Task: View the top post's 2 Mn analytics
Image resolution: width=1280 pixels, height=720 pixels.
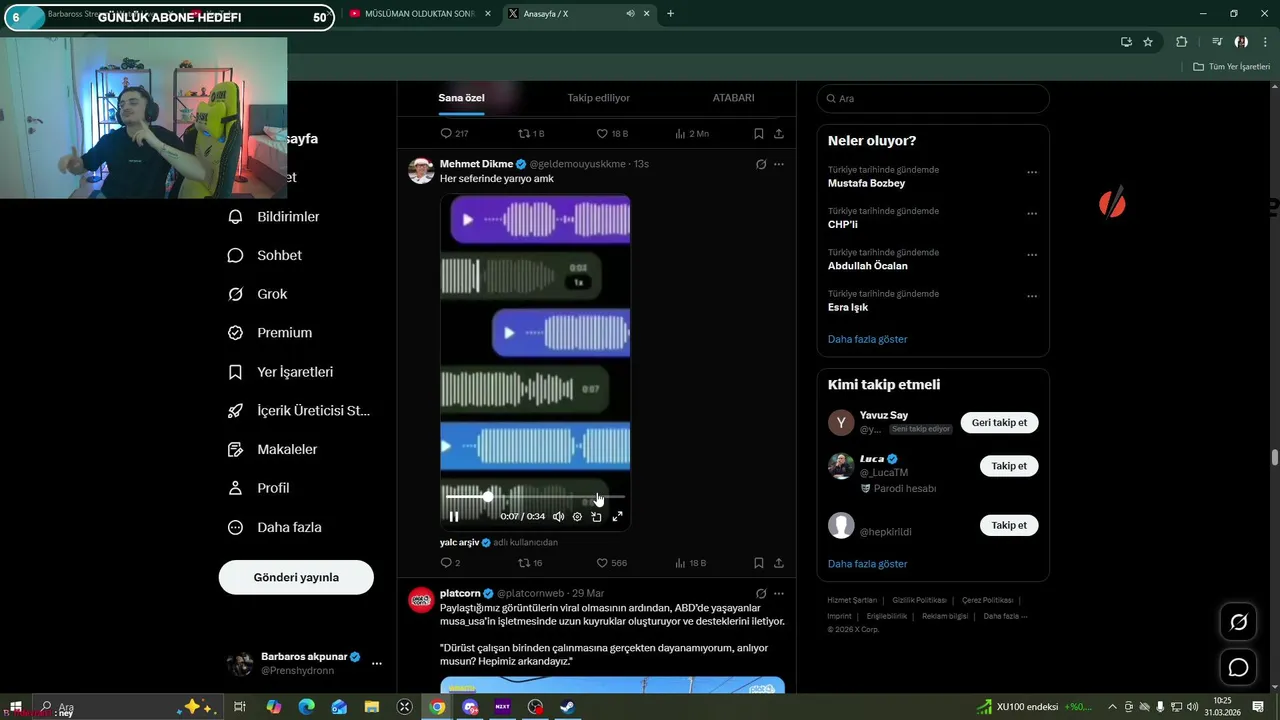Action: (692, 133)
